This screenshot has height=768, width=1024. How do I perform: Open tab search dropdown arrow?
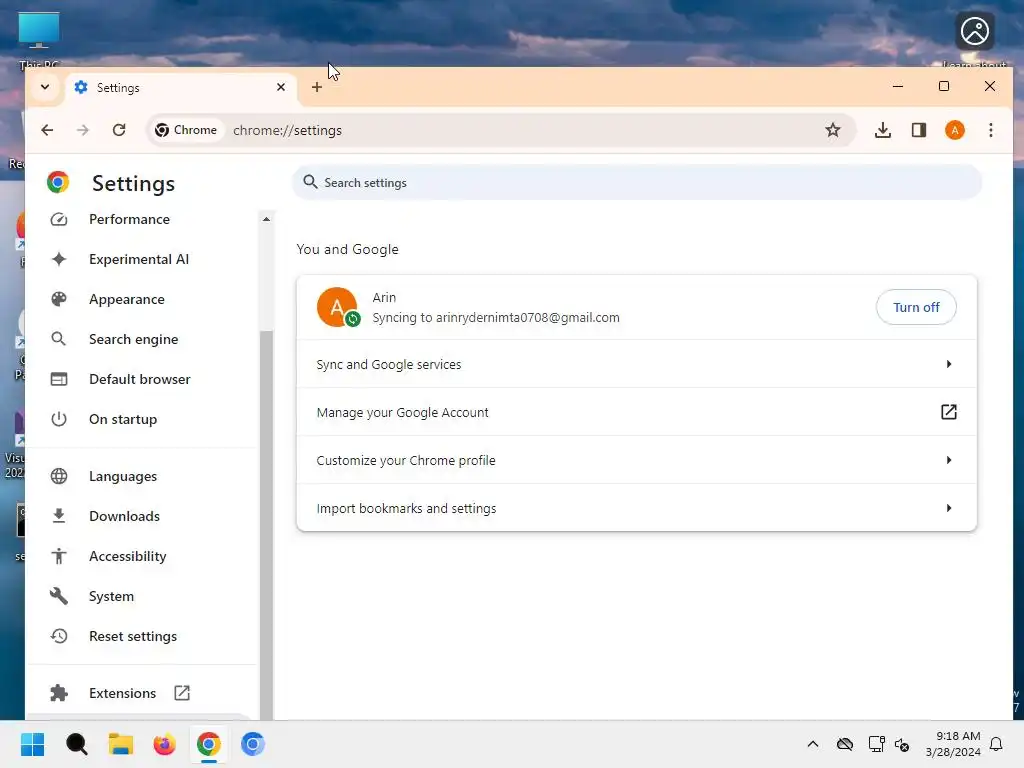click(45, 87)
